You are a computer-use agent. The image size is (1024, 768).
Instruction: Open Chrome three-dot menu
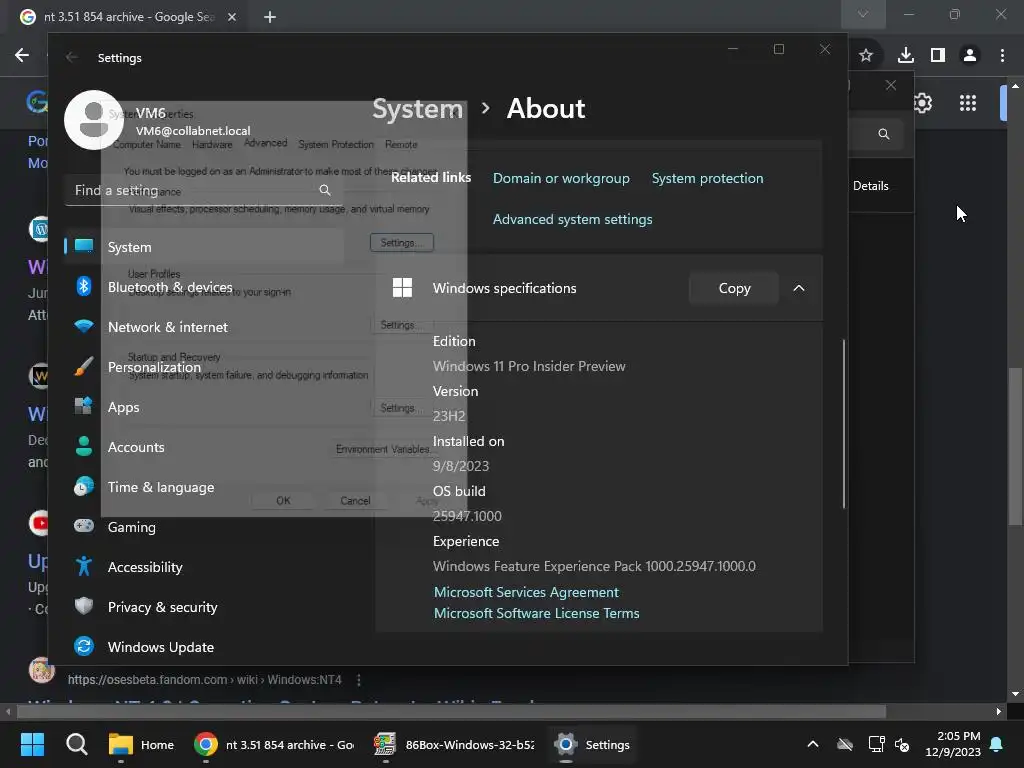click(1002, 56)
